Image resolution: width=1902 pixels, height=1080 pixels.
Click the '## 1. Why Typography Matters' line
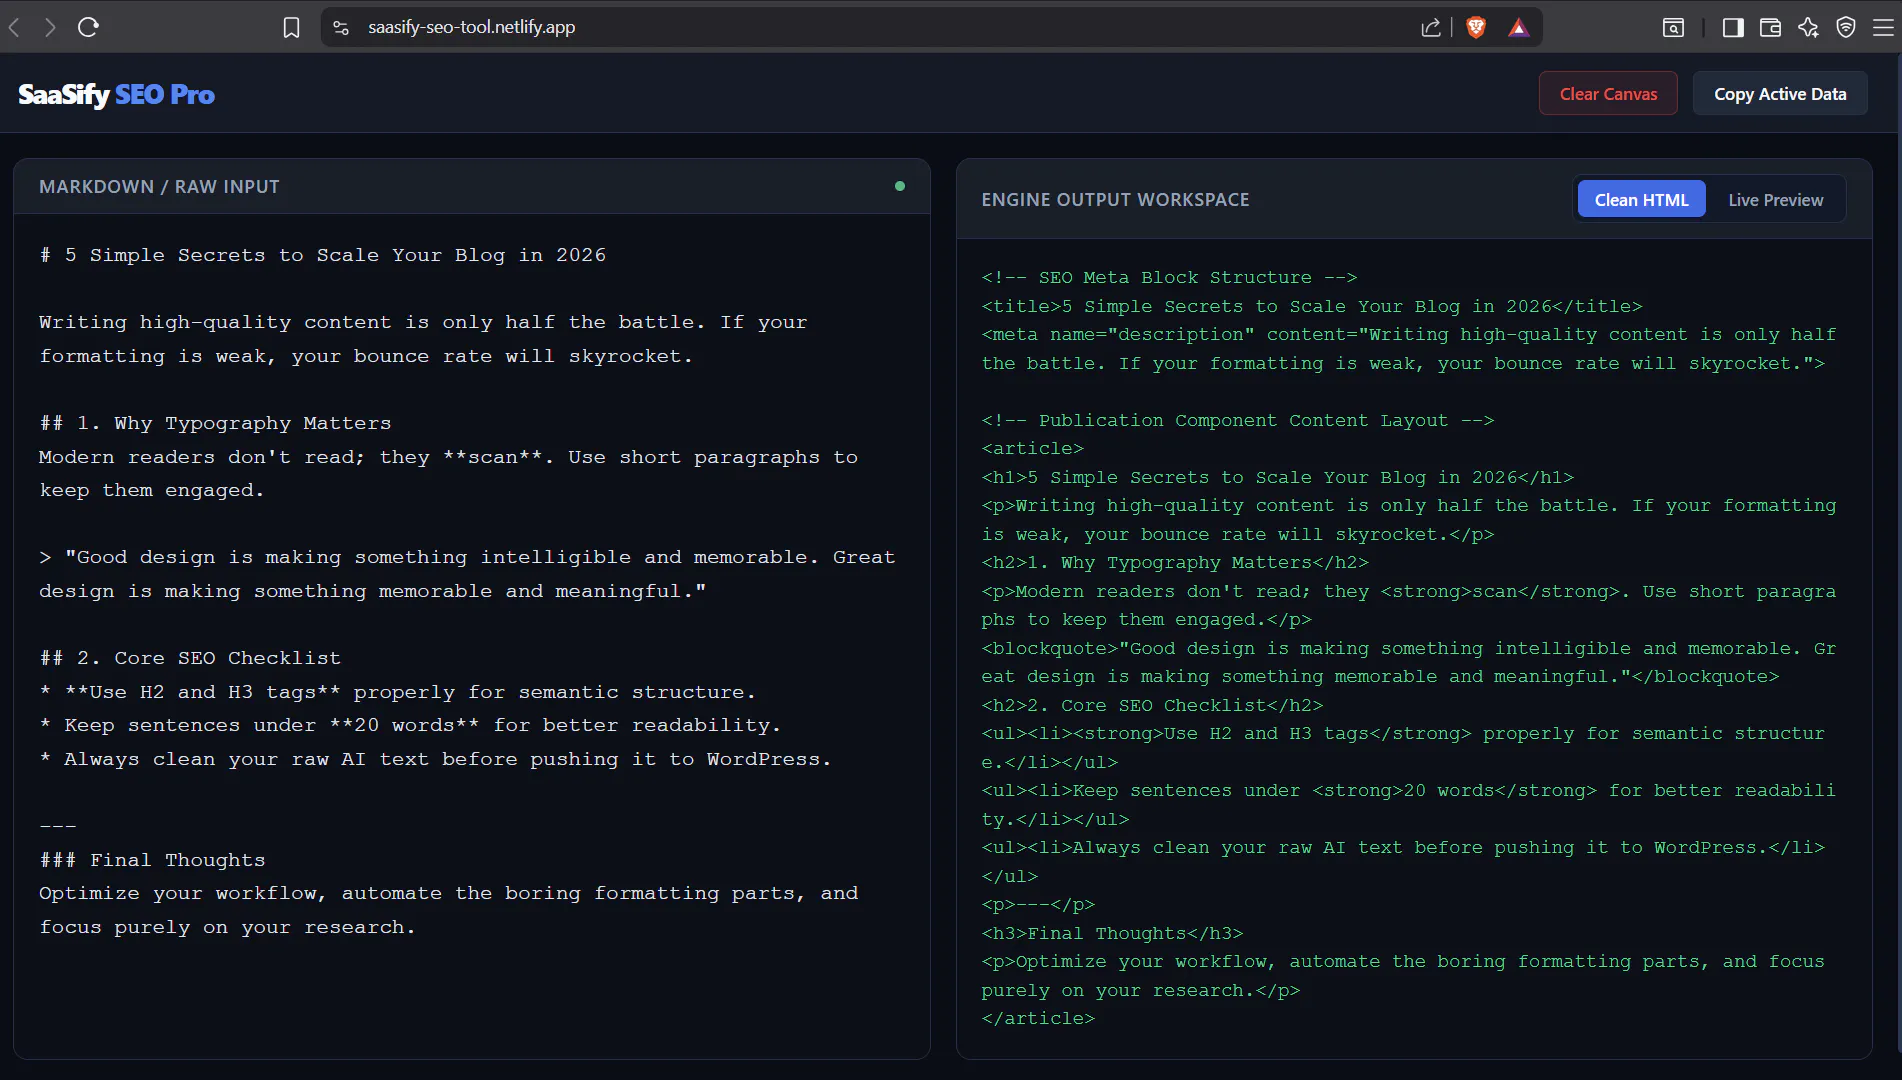[x=215, y=423]
